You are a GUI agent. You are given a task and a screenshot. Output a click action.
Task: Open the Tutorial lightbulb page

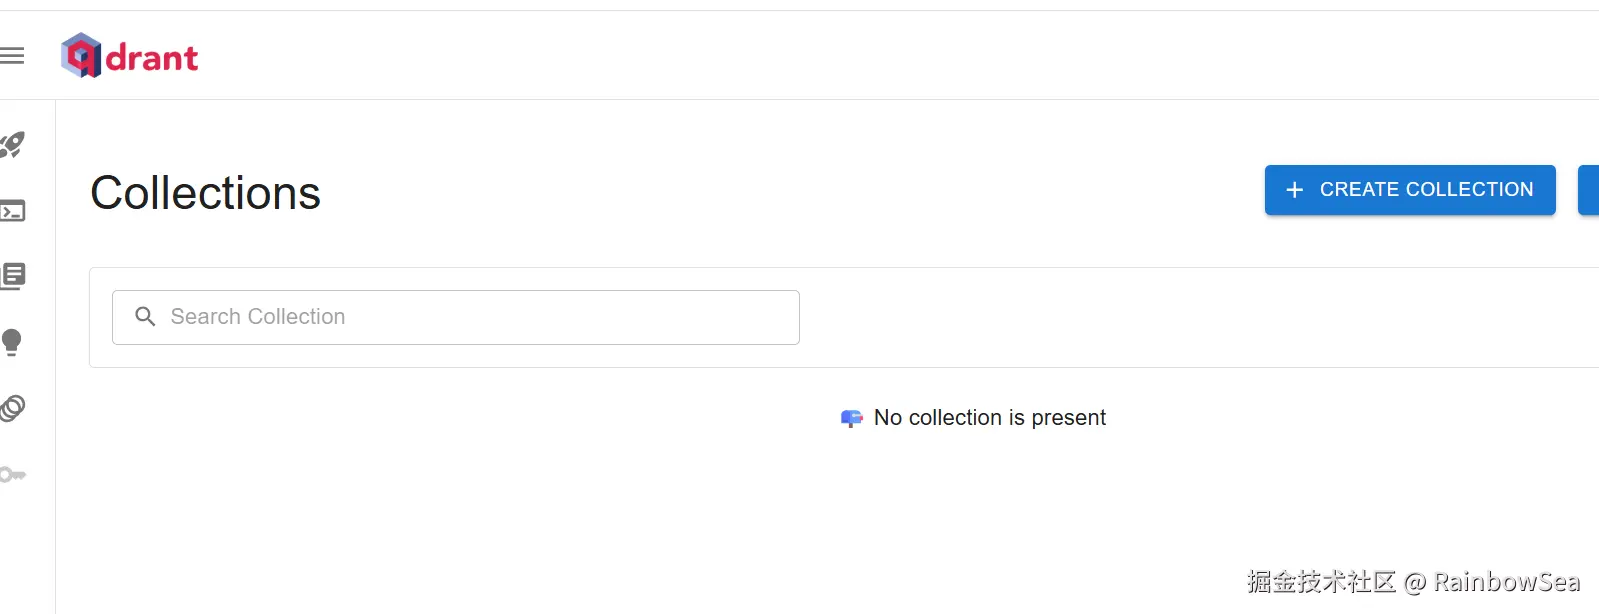tap(12, 342)
